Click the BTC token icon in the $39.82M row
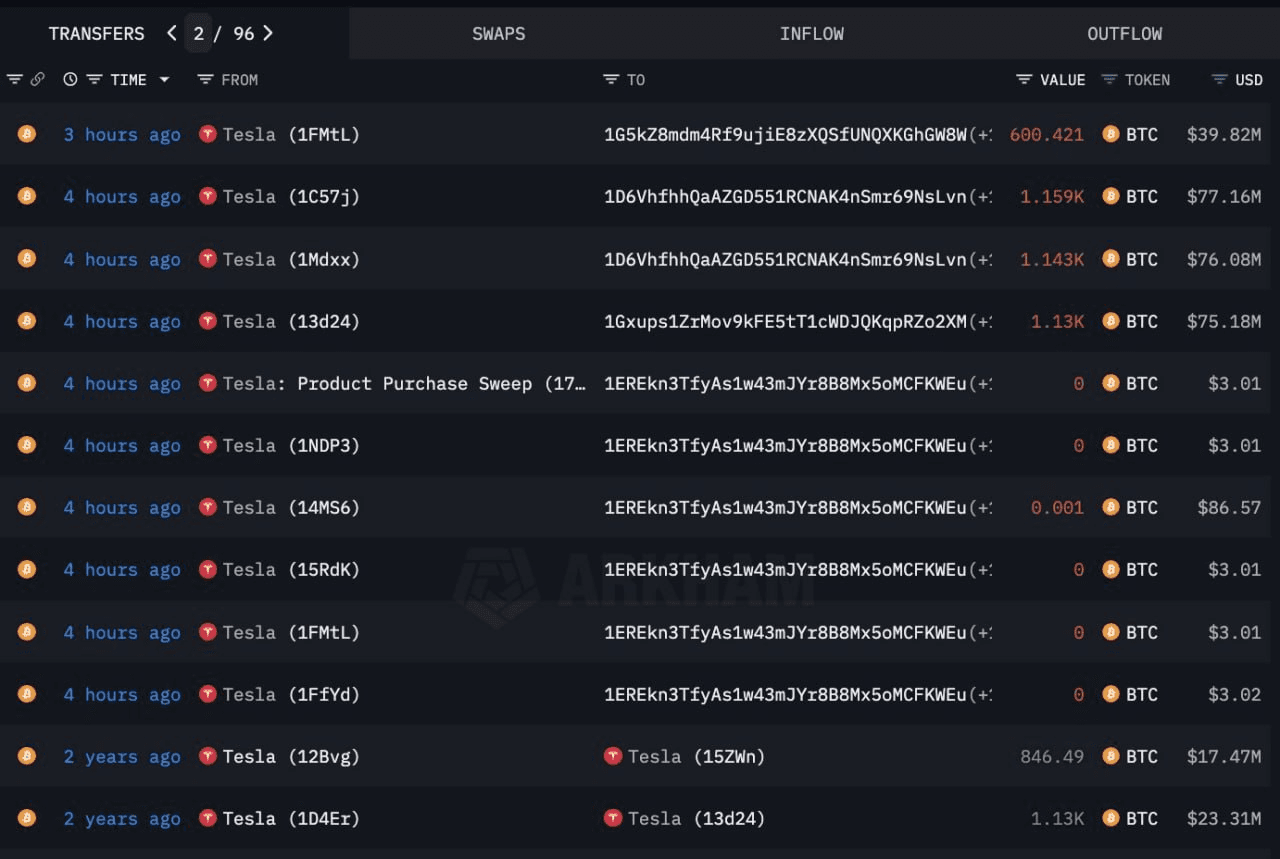This screenshot has width=1280, height=859. [x=1111, y=134]
